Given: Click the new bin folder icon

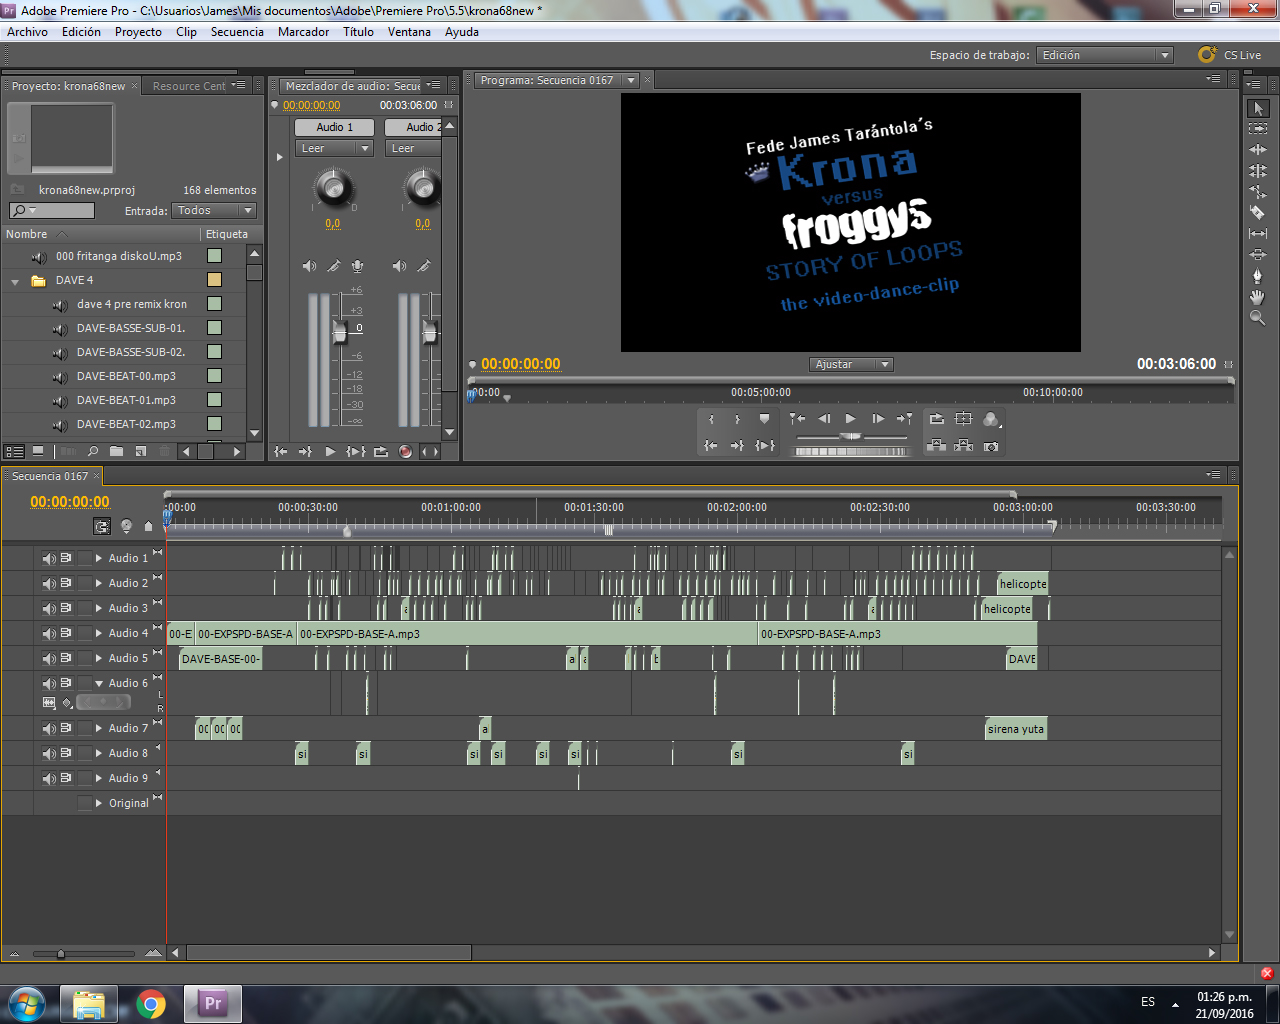Looking at the screenshot, I should coord(116,452).
